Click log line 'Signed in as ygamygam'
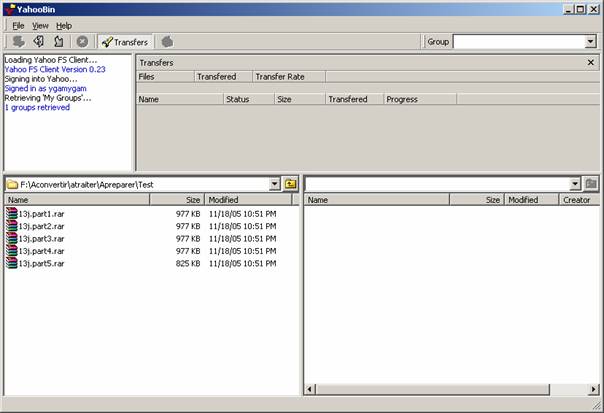604x413 pixels. (45, 89)
